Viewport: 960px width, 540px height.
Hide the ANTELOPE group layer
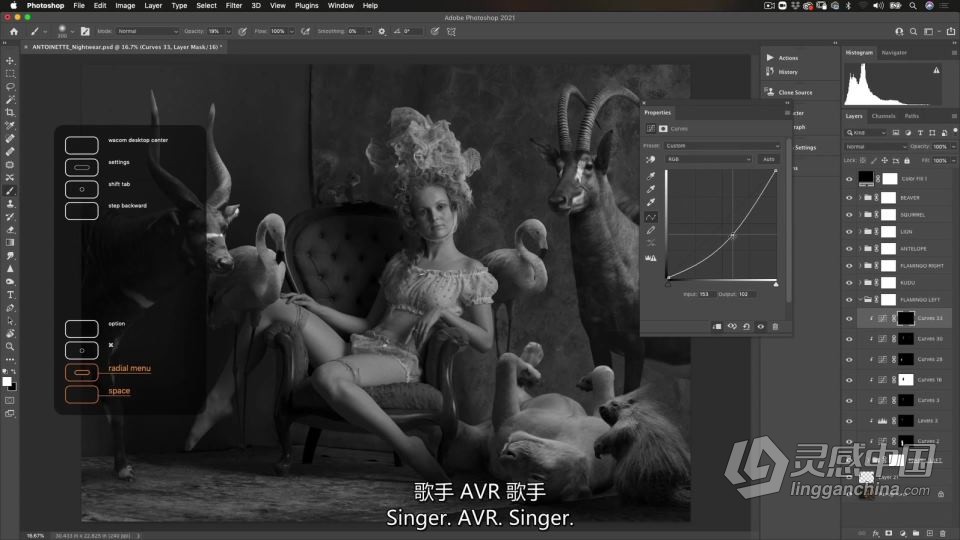pos(849,249)
